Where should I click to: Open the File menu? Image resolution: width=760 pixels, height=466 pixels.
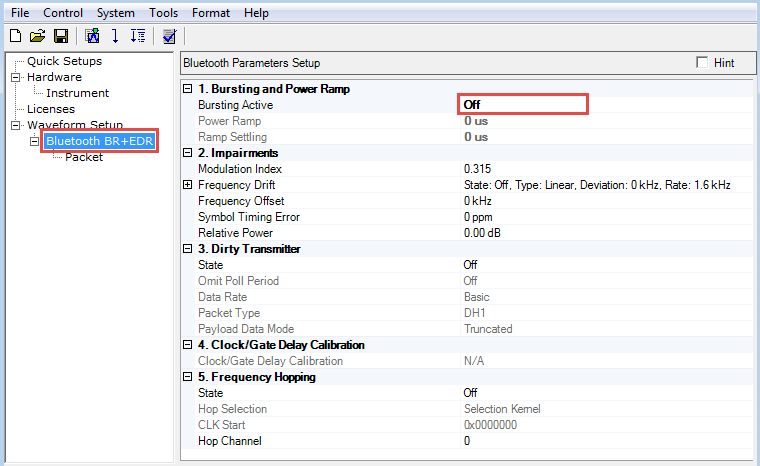20,13
